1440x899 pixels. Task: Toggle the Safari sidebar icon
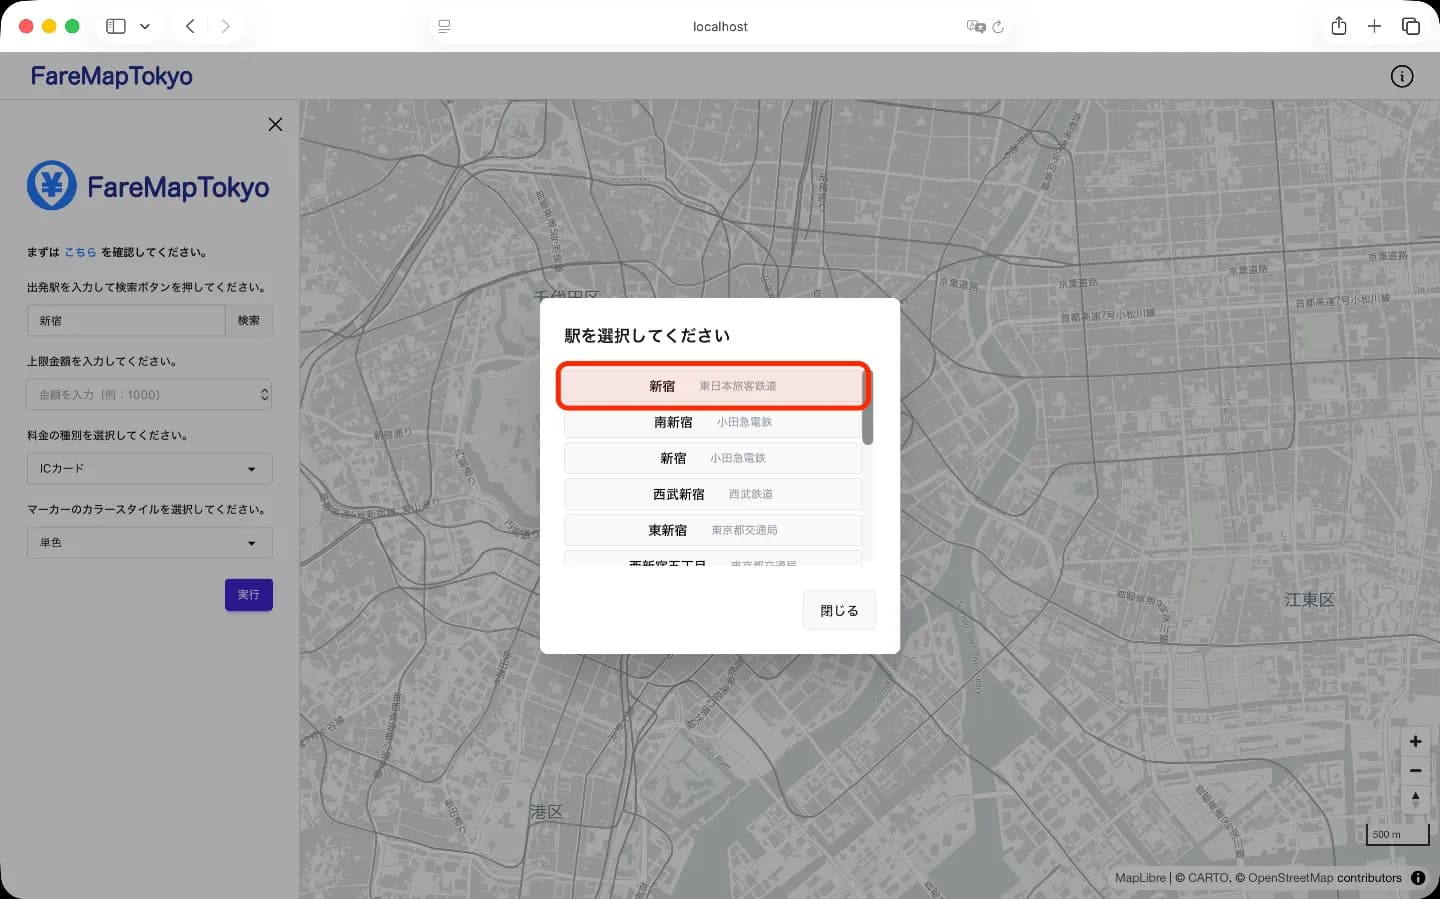point(116,26)
